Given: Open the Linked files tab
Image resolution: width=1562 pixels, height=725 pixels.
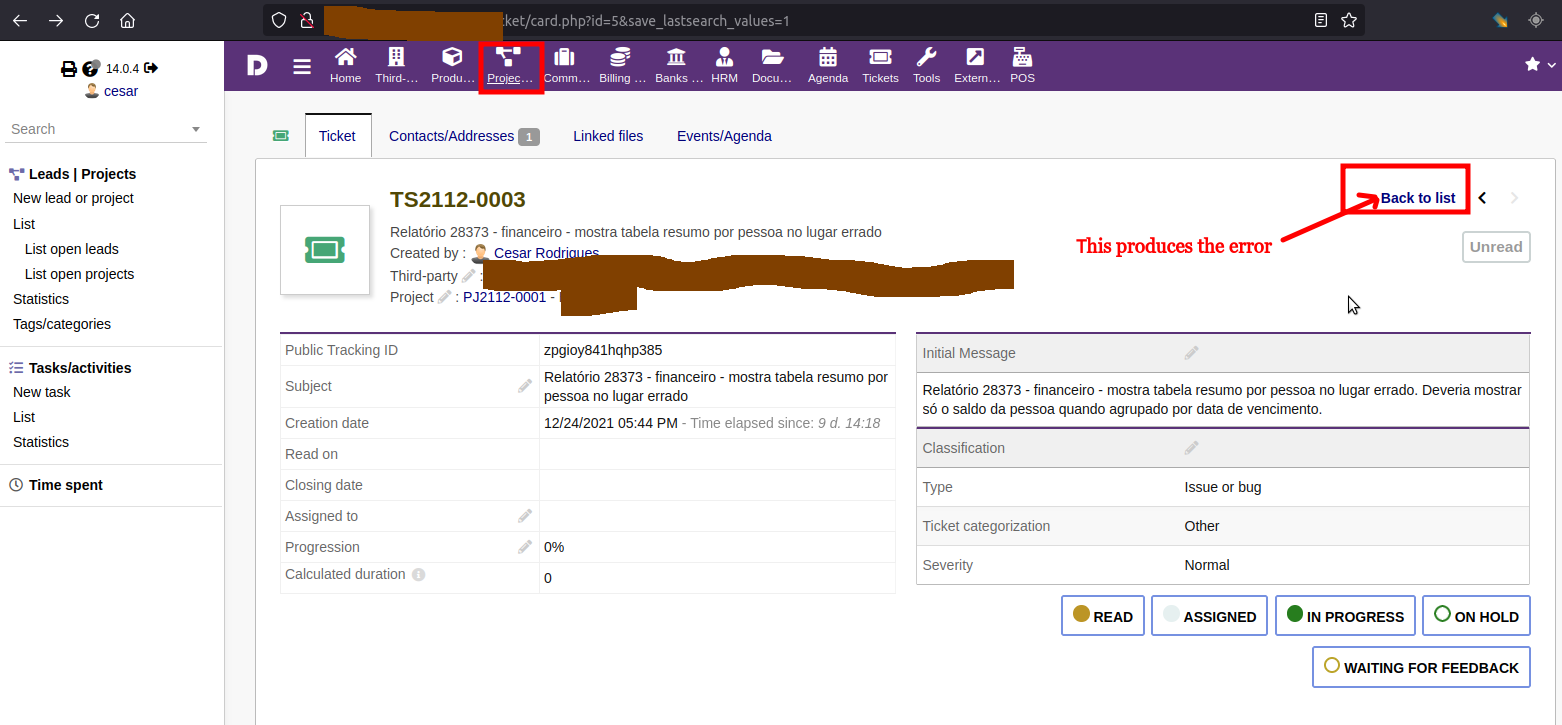Looking at the screenshot, I should pyautogui.click(x=608, y=135).
